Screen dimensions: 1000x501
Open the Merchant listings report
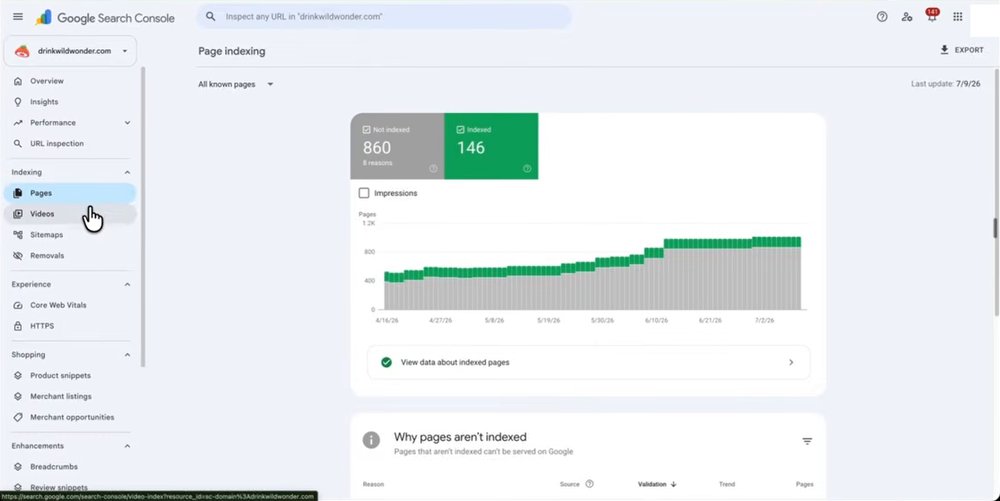click(x=70, y=396)
